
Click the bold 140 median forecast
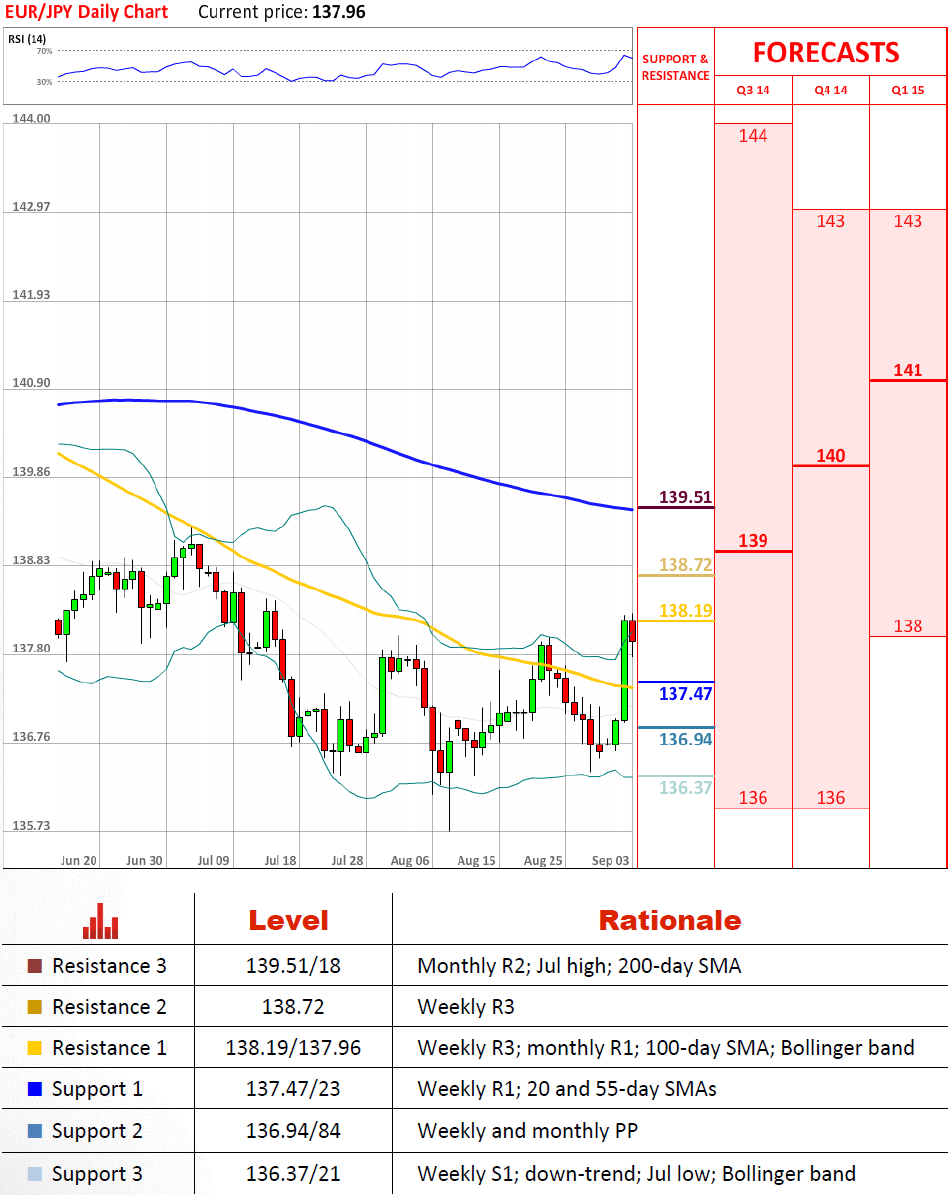click(x=831, y=456)
